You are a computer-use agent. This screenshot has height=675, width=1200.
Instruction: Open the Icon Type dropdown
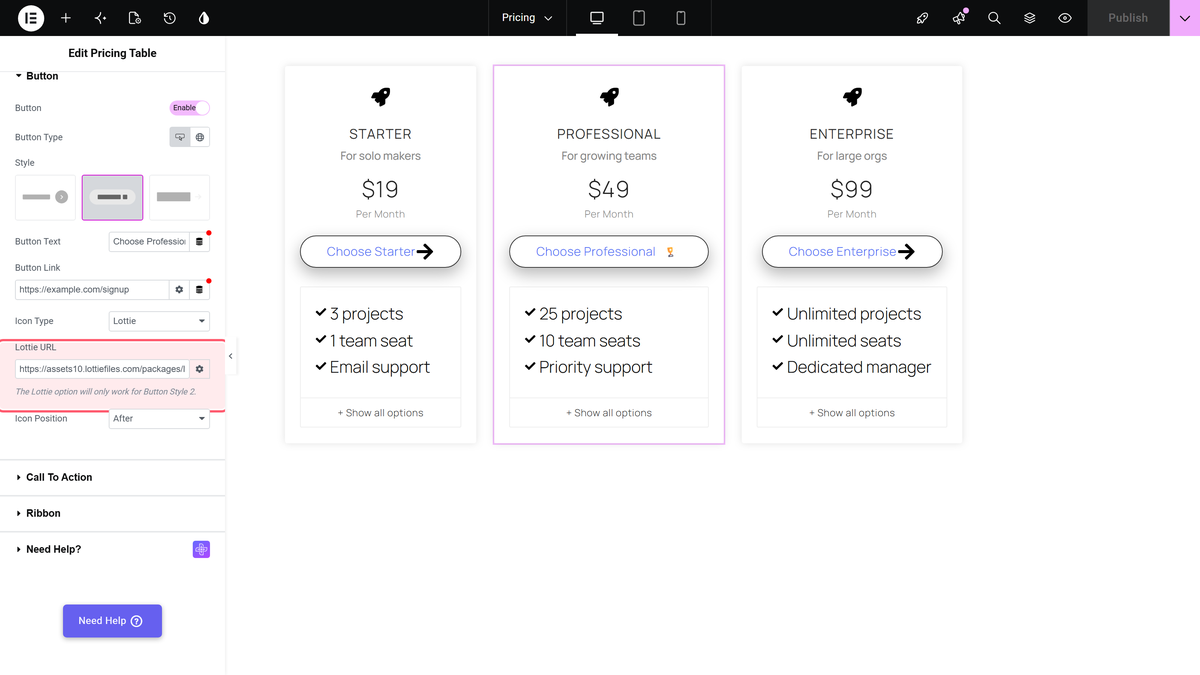coord(159,321)
